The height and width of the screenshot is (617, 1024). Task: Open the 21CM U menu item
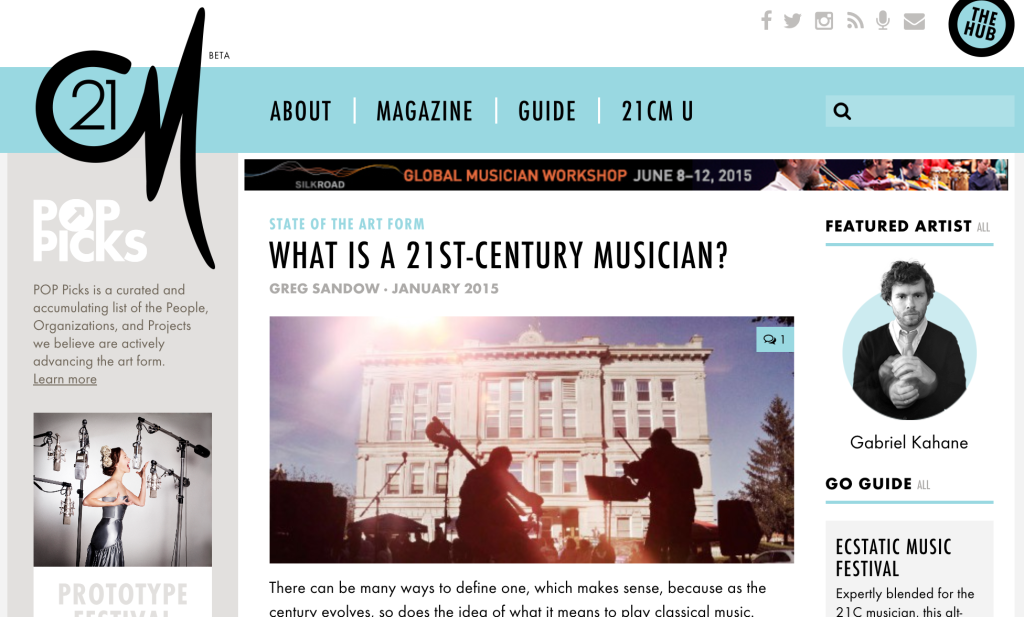point(657,111)
